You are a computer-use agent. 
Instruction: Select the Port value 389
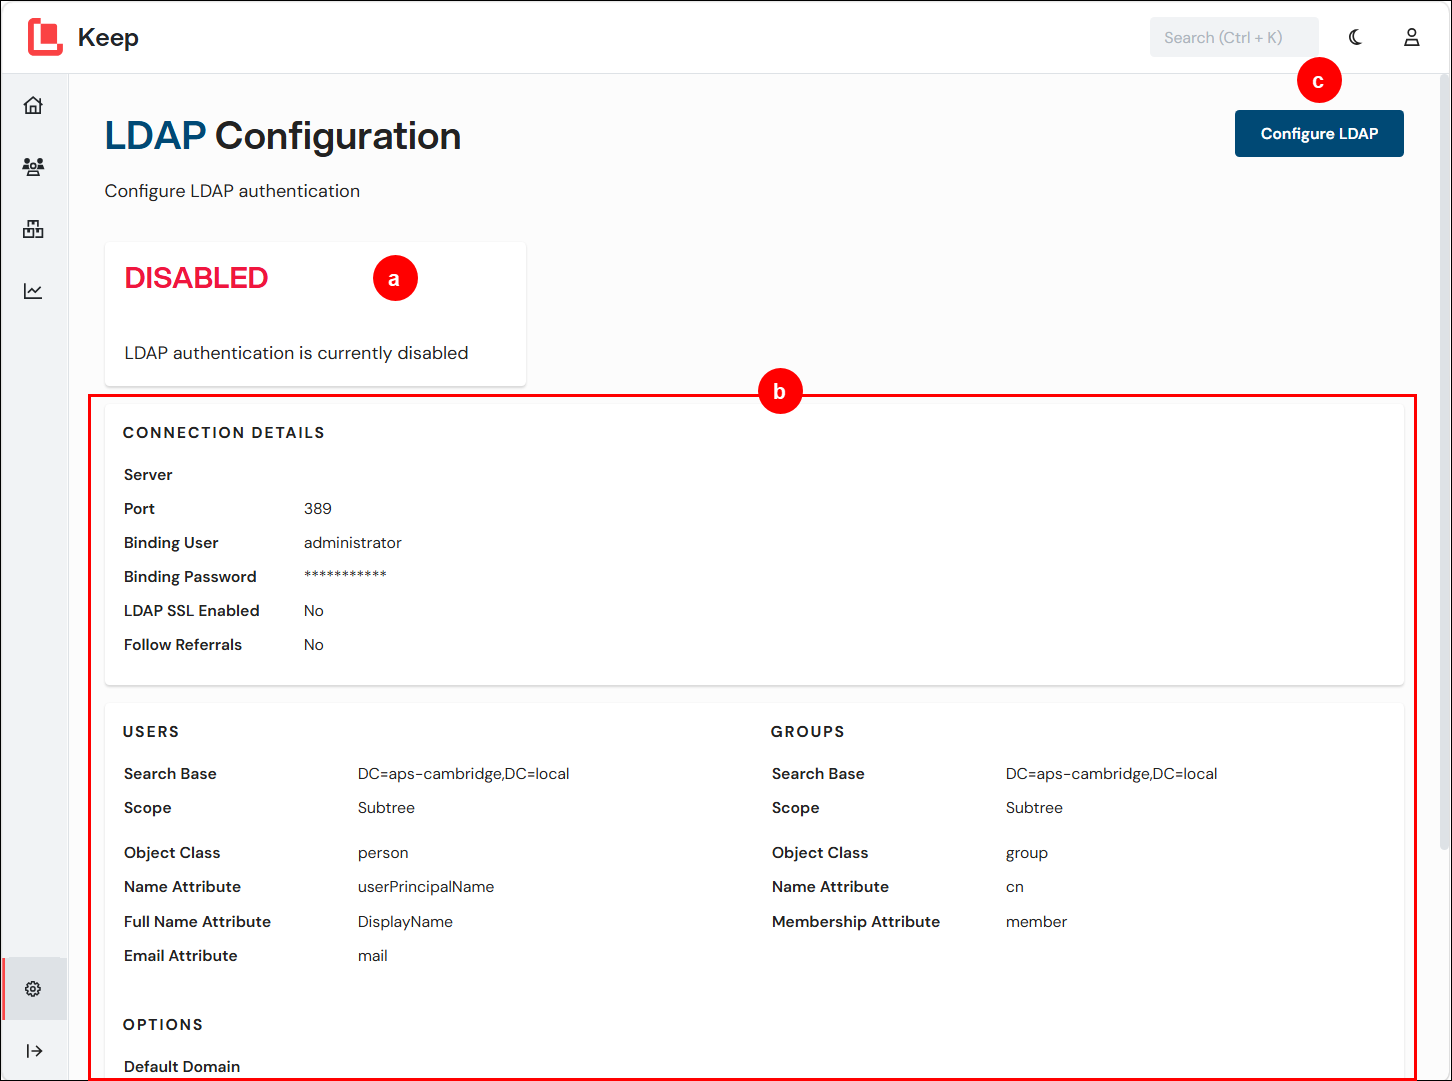click(x=318, y=509)
